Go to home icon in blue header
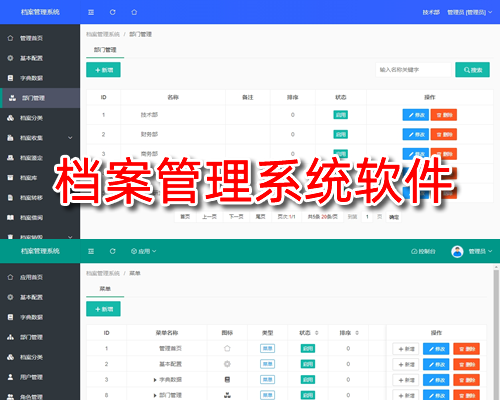The image size is (500, 400). (x=134, y=12)
